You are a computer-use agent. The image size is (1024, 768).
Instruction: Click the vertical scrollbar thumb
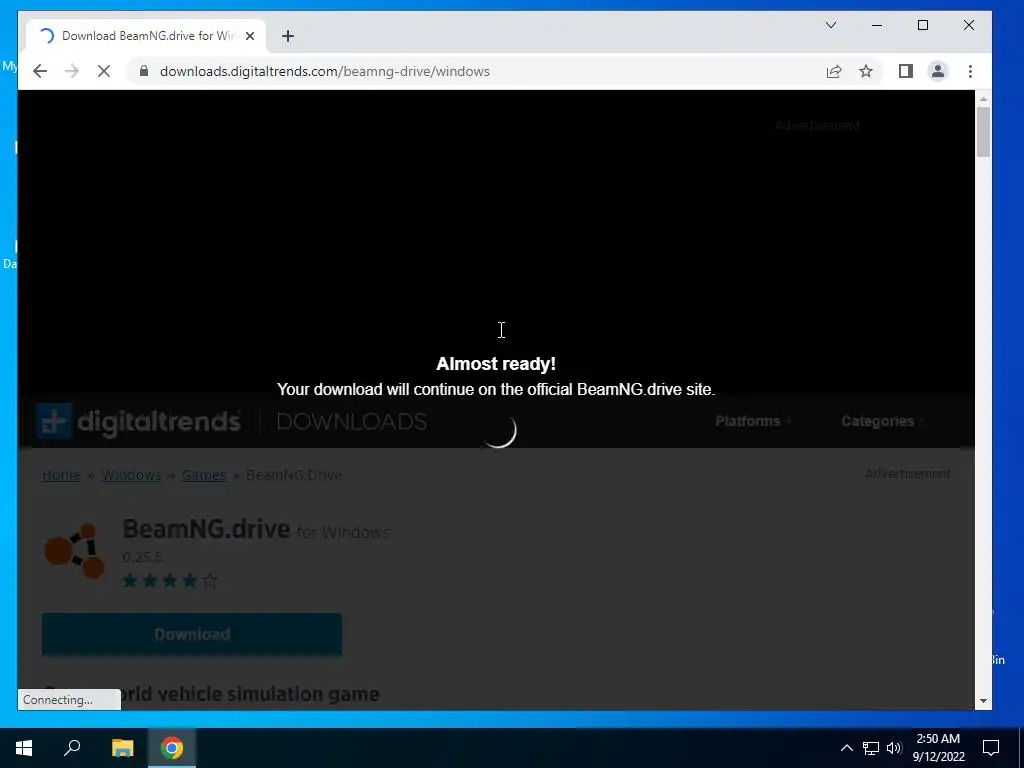point(983,132)
